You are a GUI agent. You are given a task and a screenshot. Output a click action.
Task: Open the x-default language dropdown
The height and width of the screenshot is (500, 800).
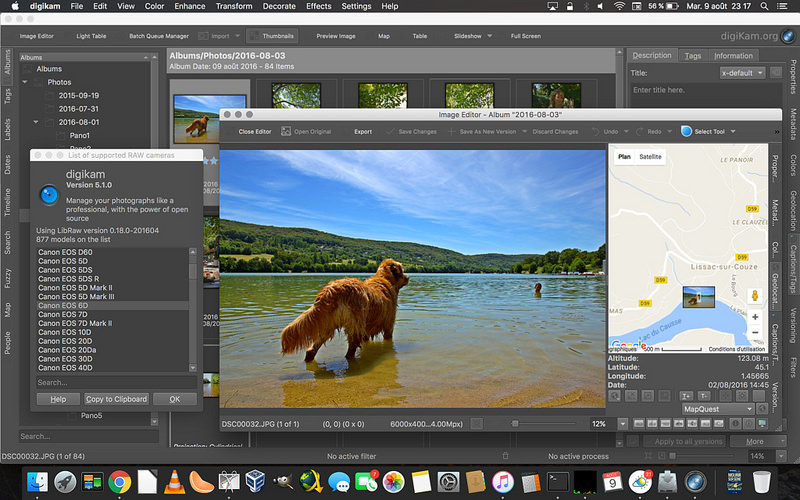pos(742,73)
